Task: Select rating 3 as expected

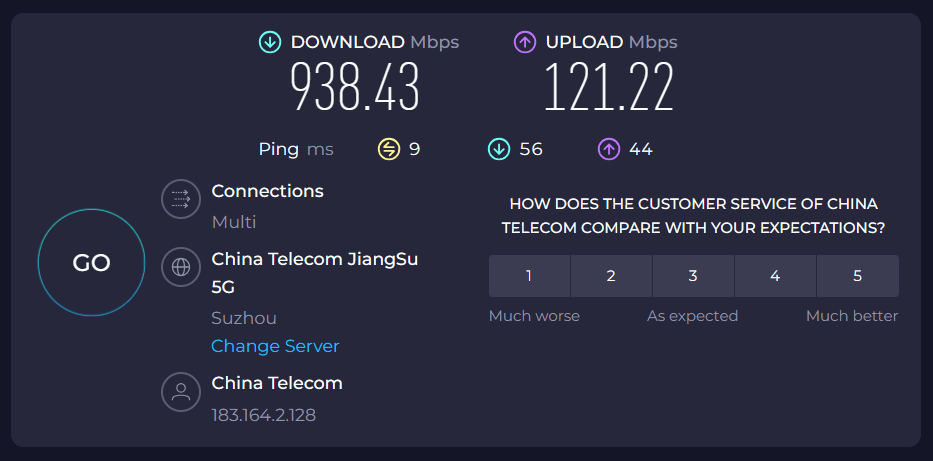Action: click(693, 276)
